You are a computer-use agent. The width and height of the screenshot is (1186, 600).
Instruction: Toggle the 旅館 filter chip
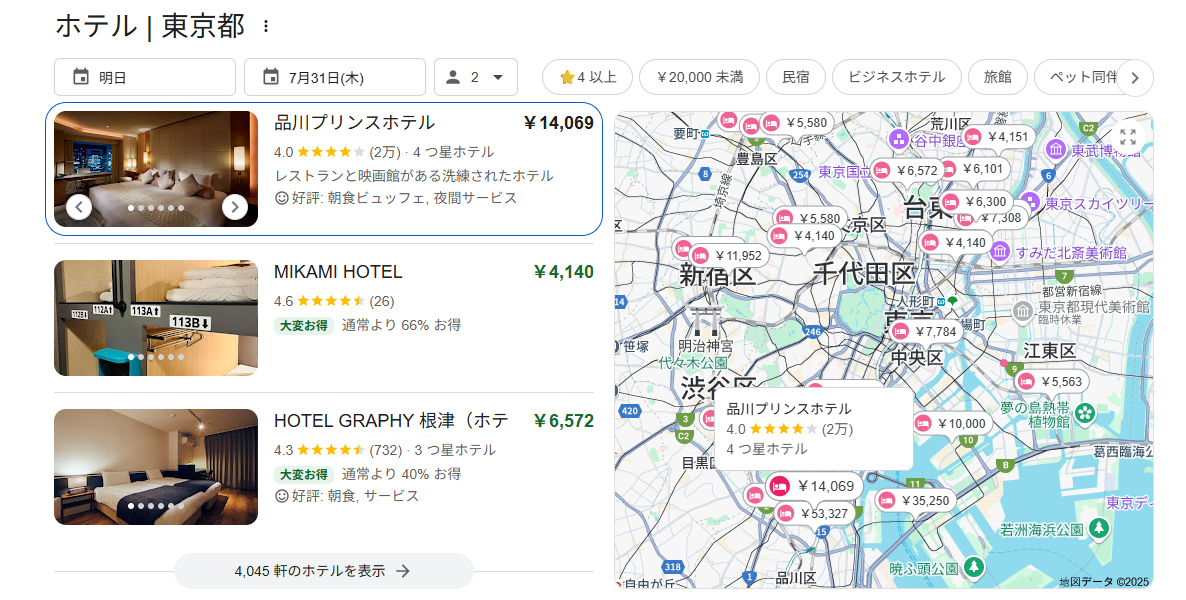997,77
